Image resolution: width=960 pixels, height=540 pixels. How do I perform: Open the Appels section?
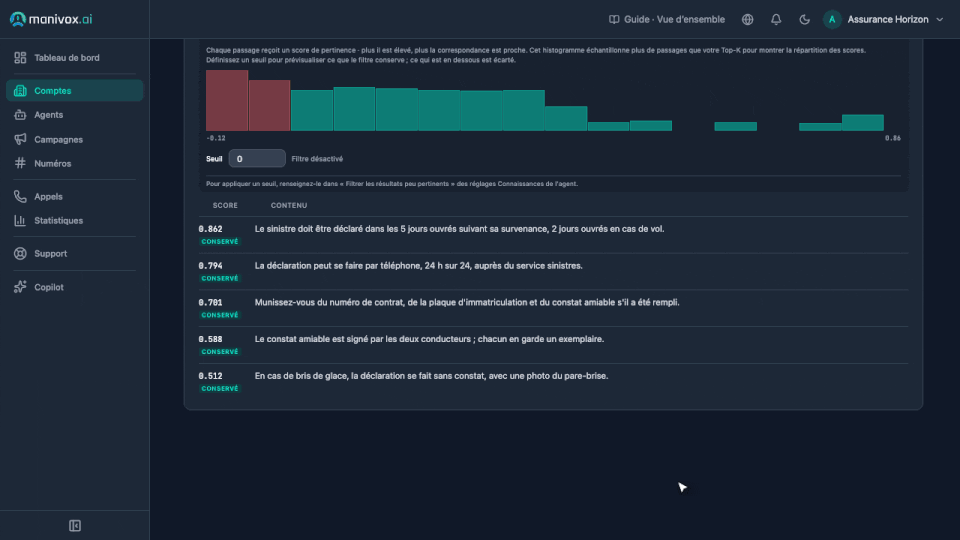[x=75, y=197]
